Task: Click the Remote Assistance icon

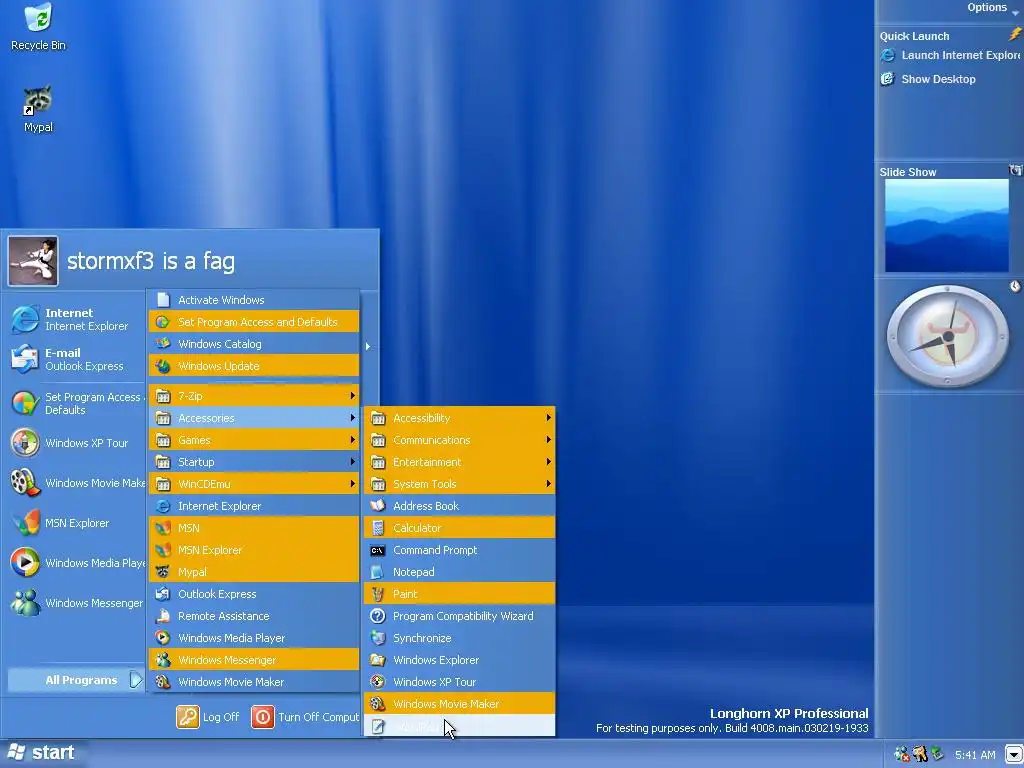Action: 163,616
